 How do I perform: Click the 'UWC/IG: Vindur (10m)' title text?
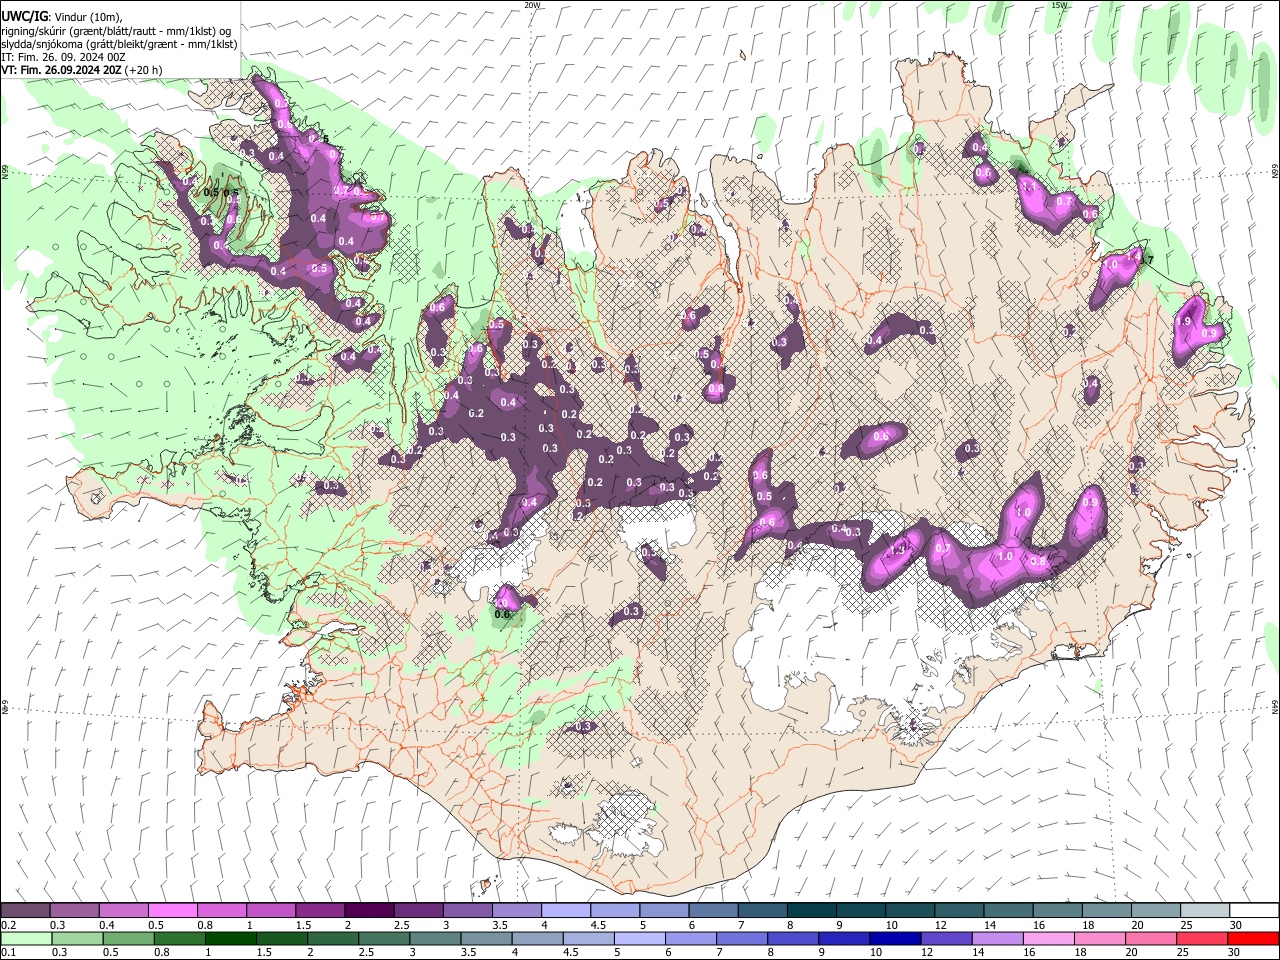[x=62, y=16]
